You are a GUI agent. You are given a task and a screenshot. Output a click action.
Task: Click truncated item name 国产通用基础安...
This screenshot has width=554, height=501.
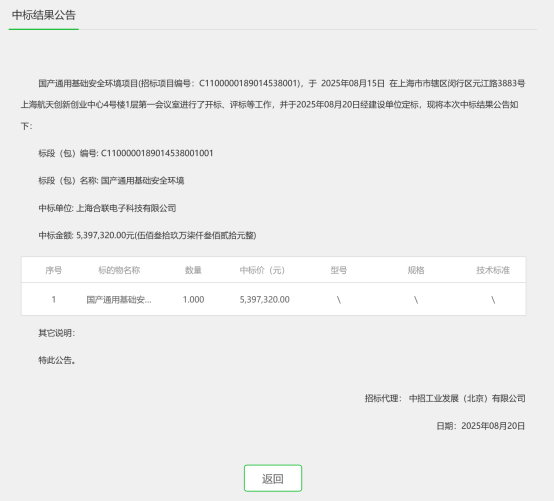coord(119,300)
